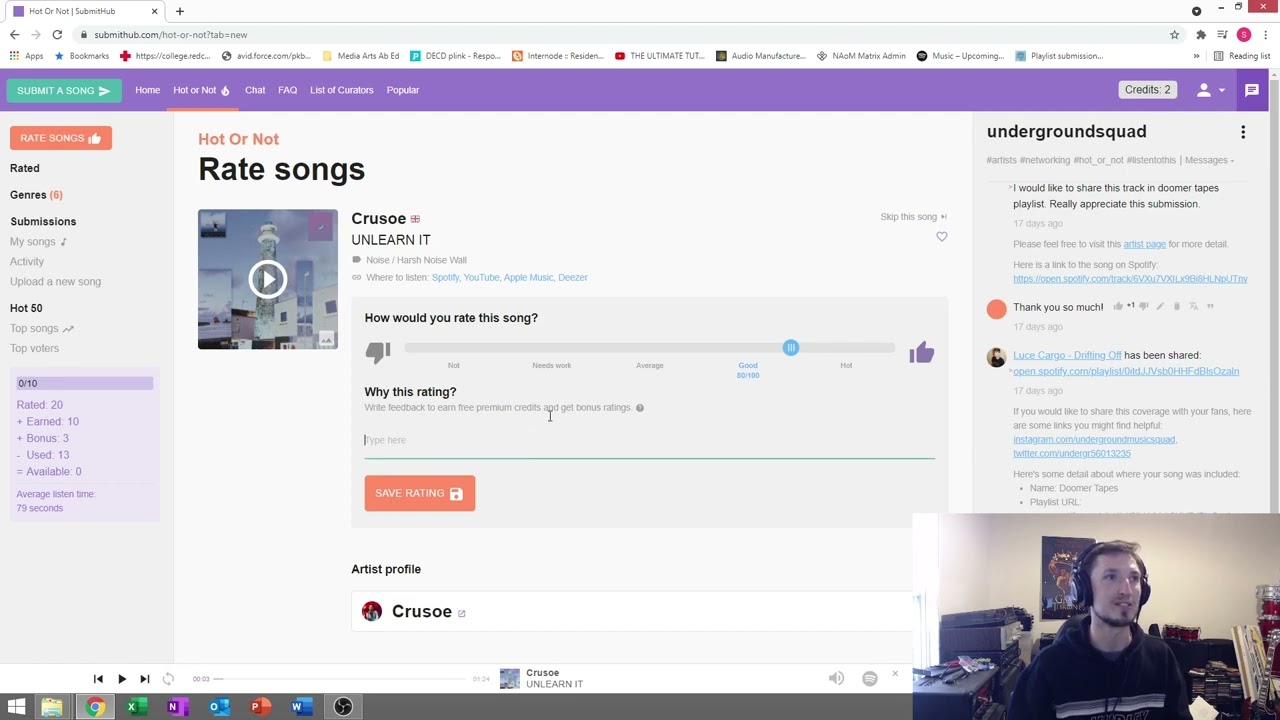Open the Rated sidebar item

25,168
